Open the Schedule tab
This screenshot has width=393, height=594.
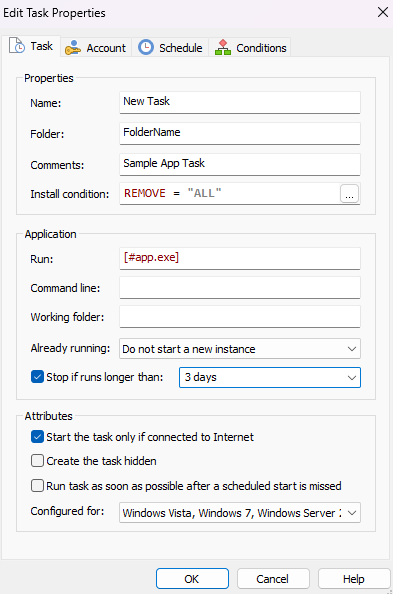[170, 48]
